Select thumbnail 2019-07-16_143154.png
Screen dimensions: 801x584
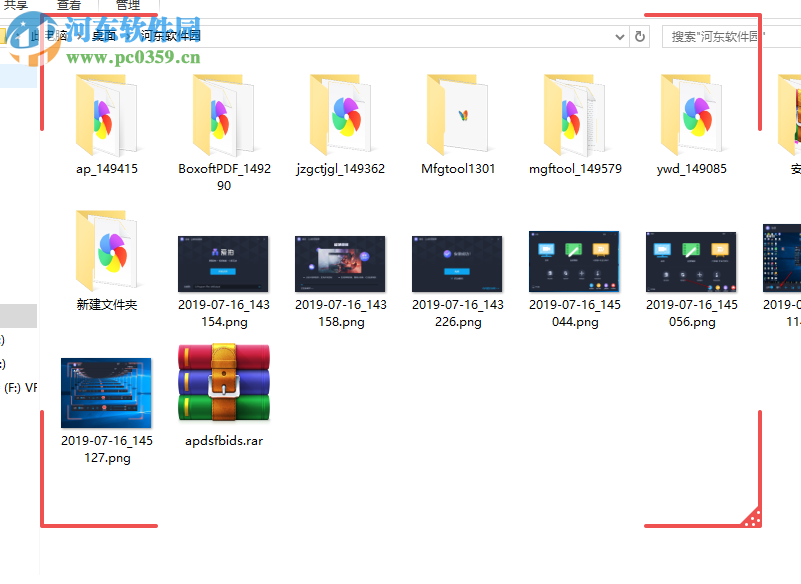(223, 264)
